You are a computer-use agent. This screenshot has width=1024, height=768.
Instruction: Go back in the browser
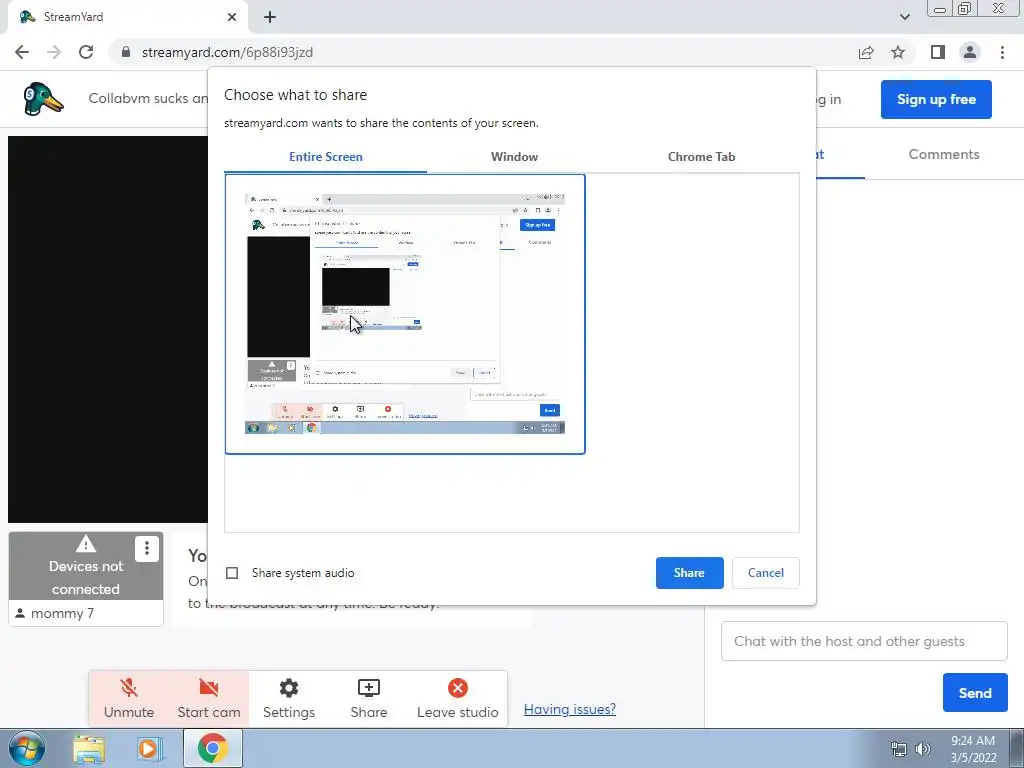coord(22,52)
